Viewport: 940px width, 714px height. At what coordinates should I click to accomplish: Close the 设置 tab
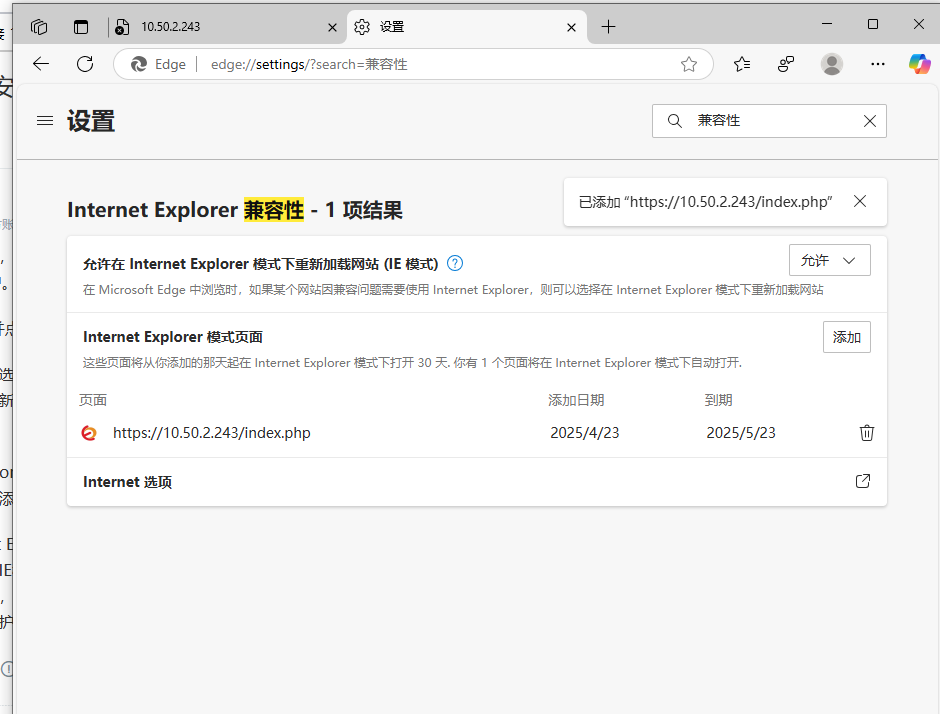[x=571, y=27]
